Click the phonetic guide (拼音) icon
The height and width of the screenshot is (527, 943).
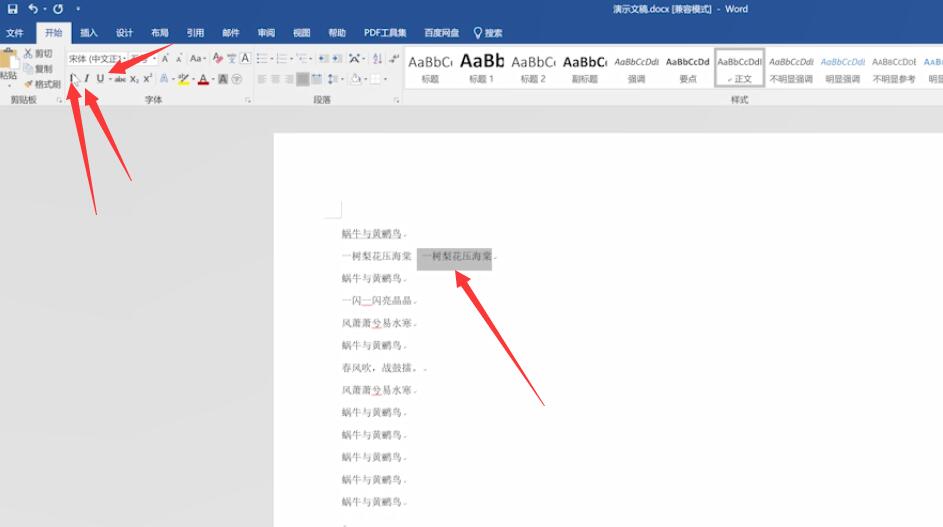tap(232, 58)
